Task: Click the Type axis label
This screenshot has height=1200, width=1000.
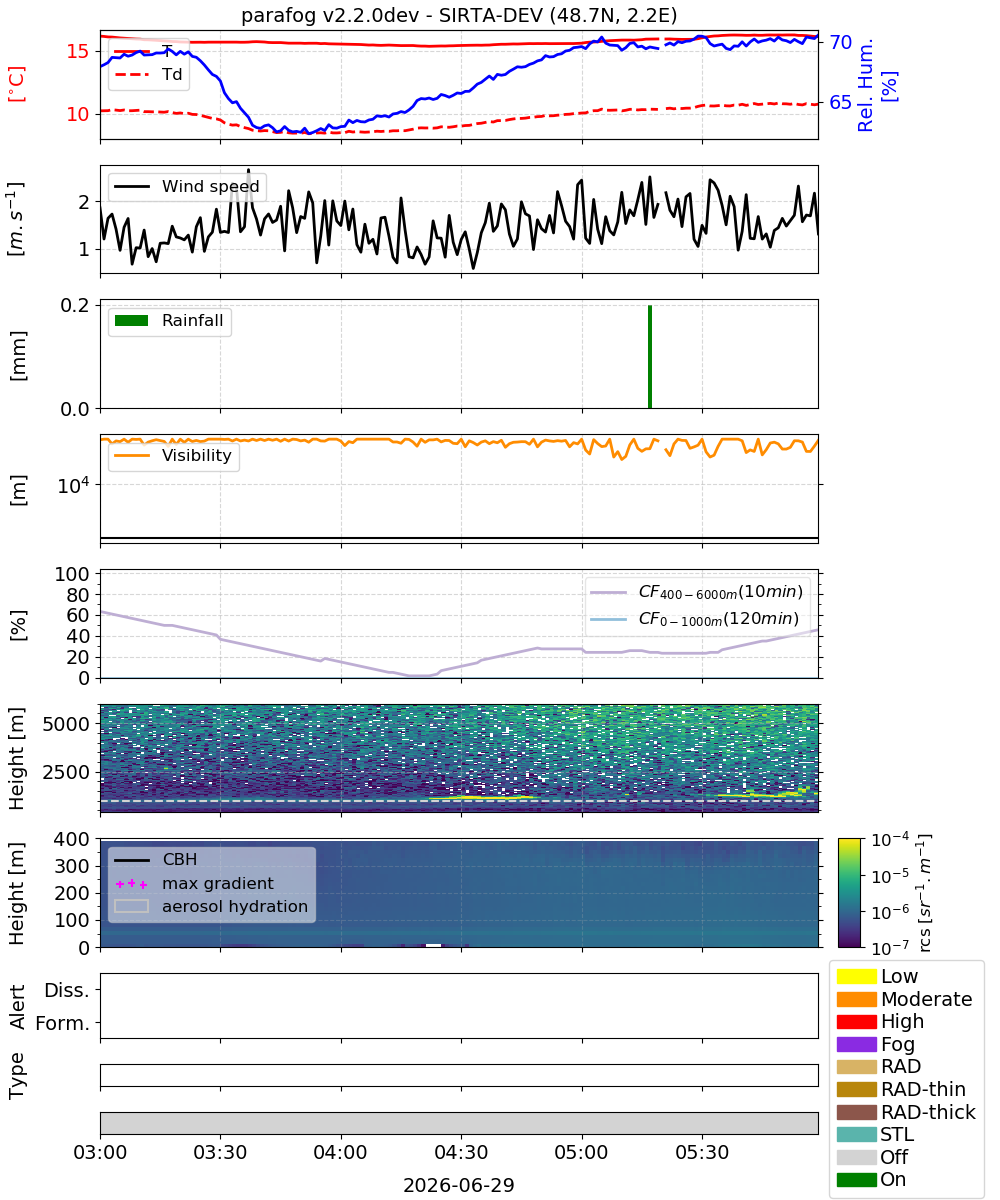Action: (18, 1075)
